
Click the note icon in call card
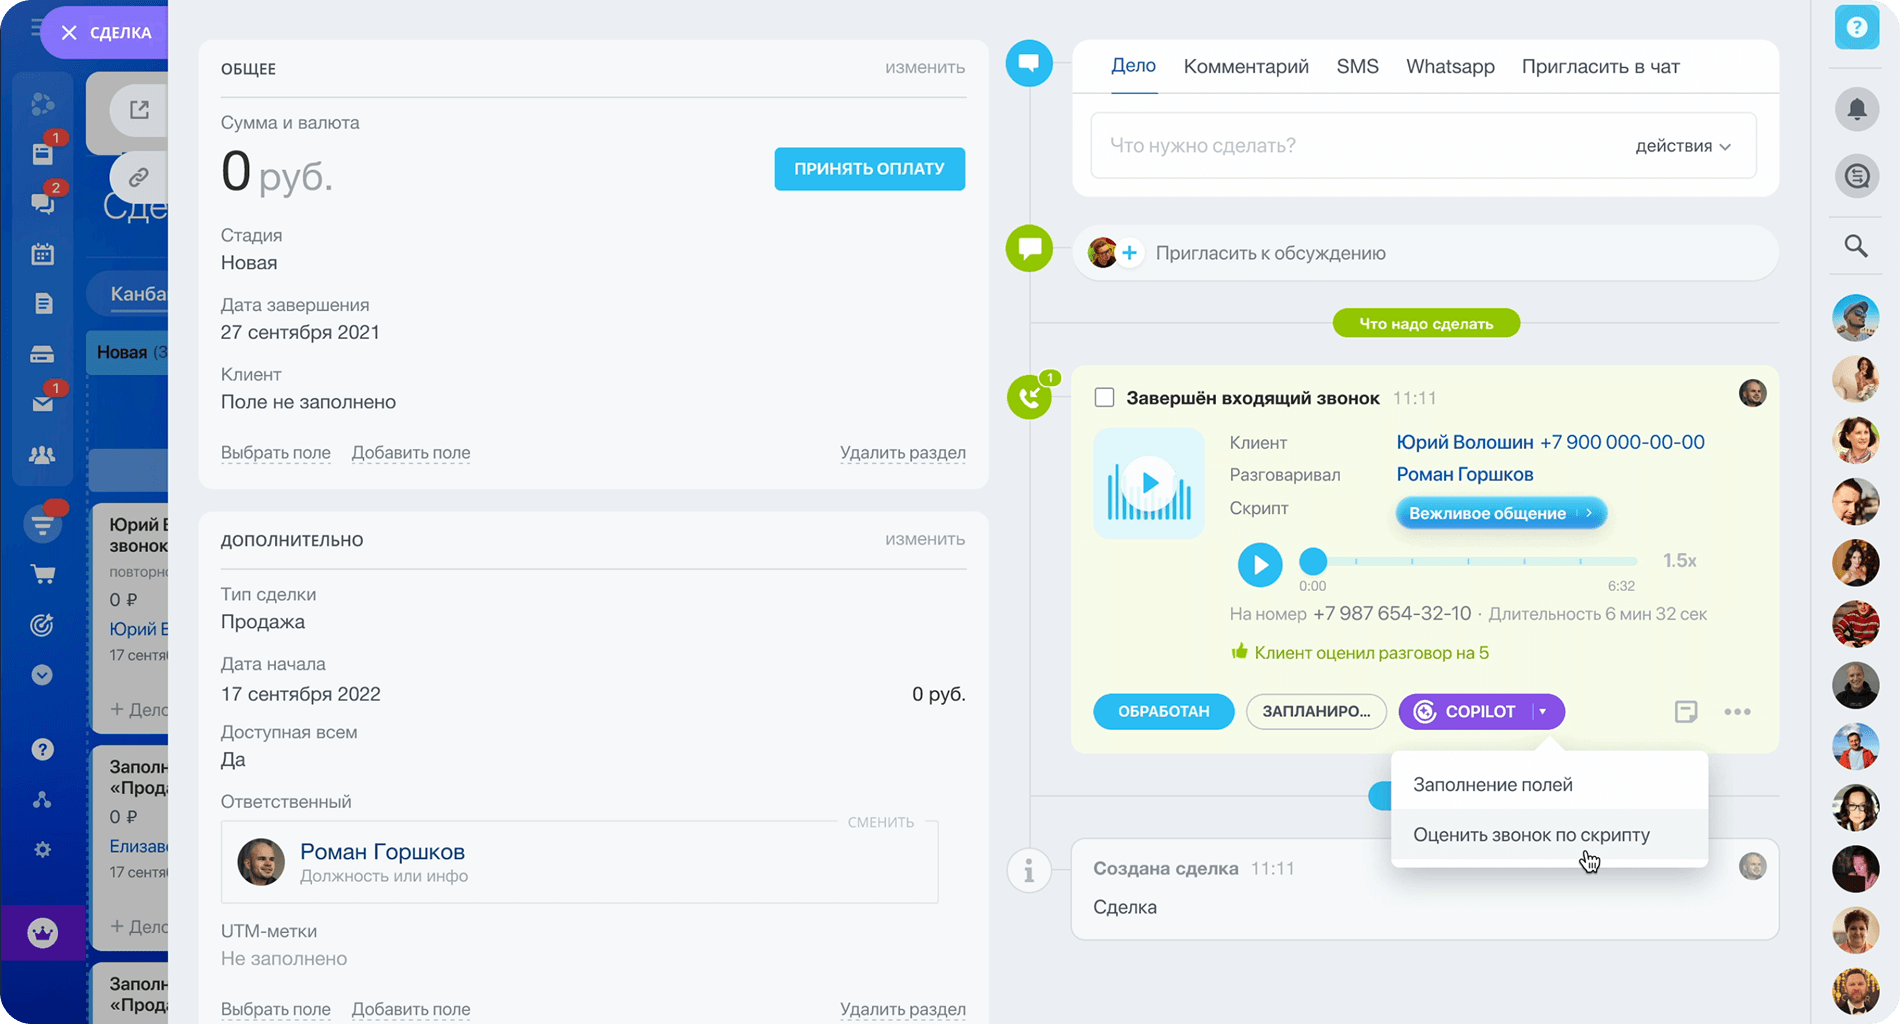pos(1686,711)
